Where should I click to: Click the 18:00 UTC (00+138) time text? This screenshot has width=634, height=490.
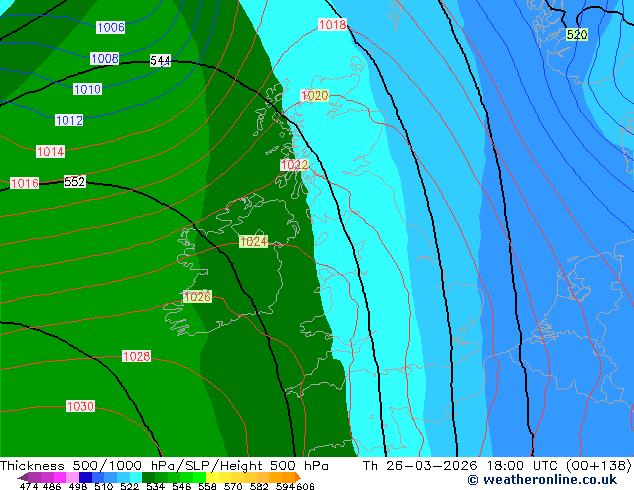[559, 466]
